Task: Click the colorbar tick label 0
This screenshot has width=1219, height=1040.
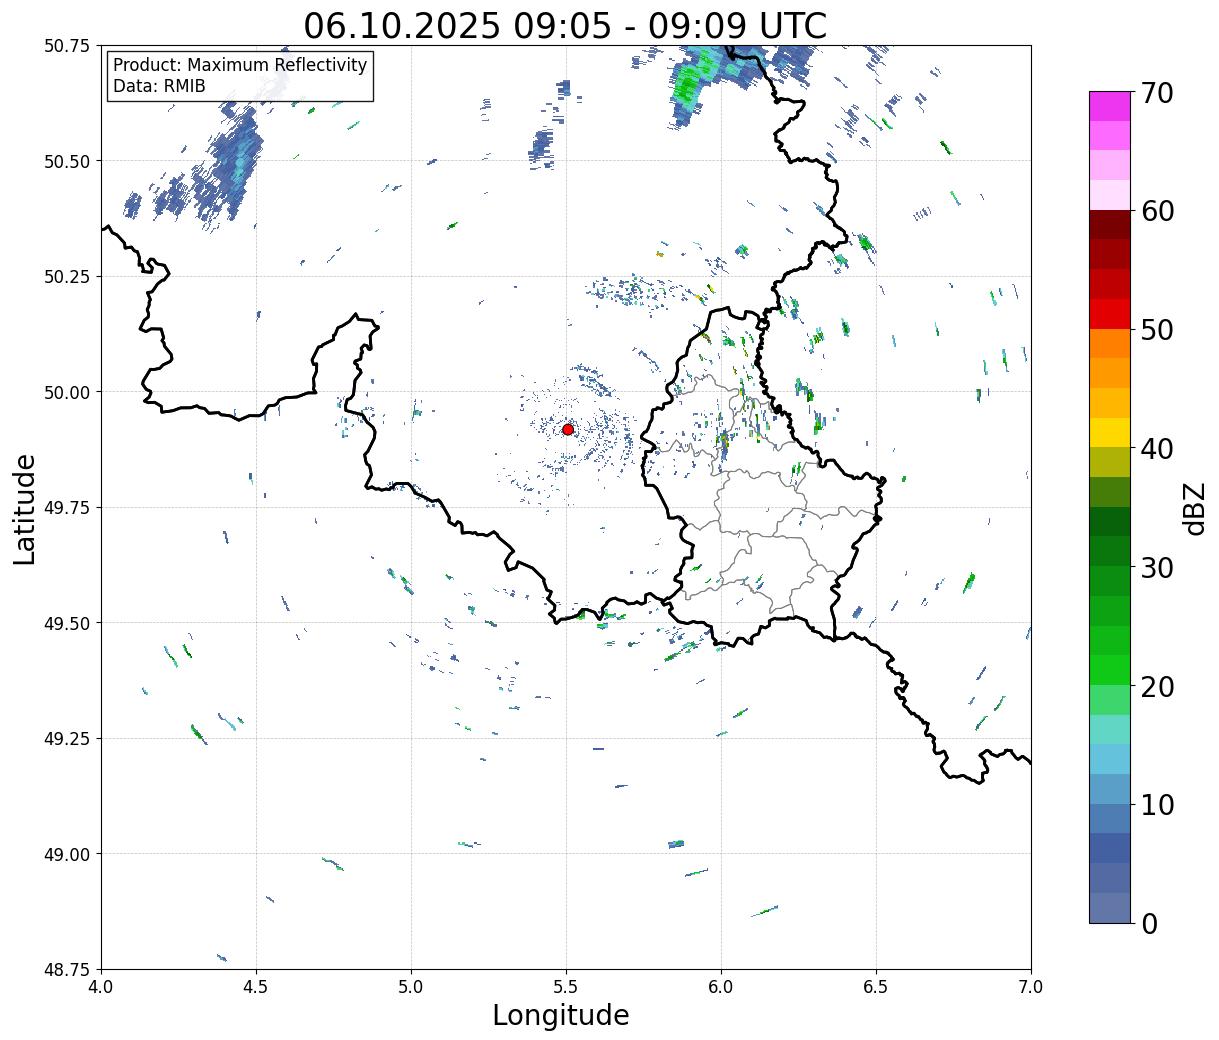Action: point(1149,923)
